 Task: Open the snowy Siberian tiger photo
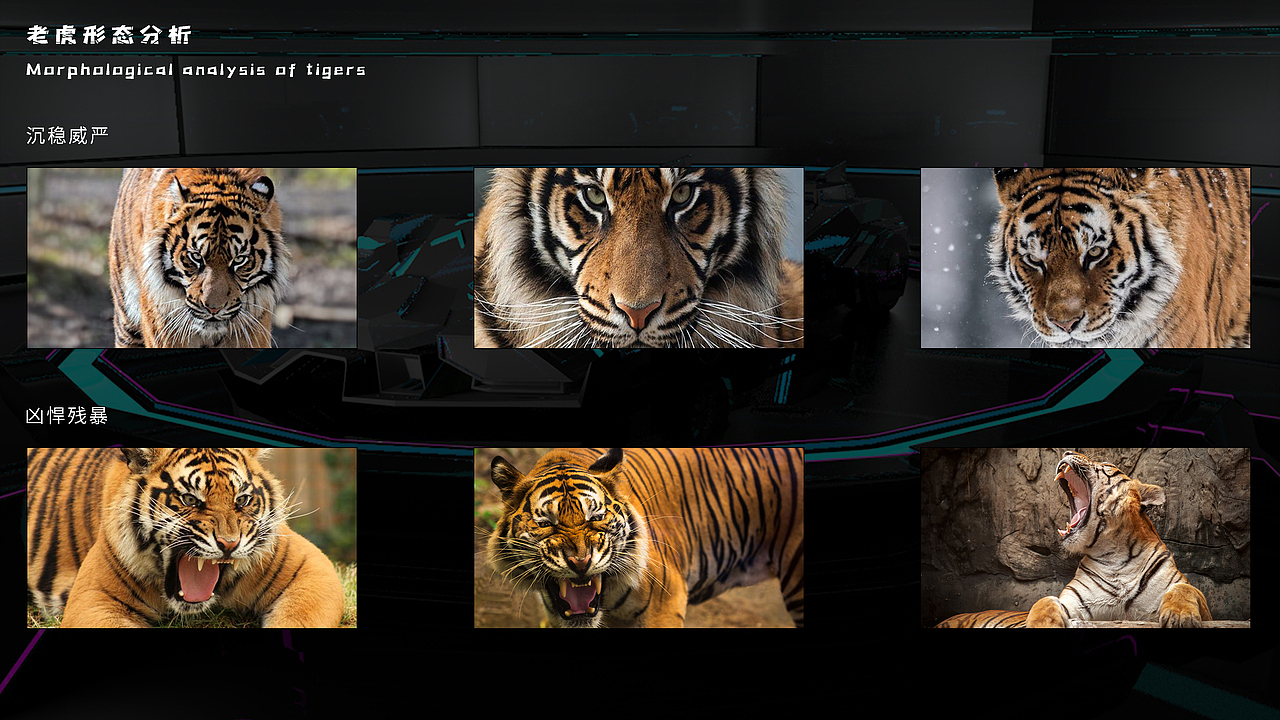(x=1085, y=258)
